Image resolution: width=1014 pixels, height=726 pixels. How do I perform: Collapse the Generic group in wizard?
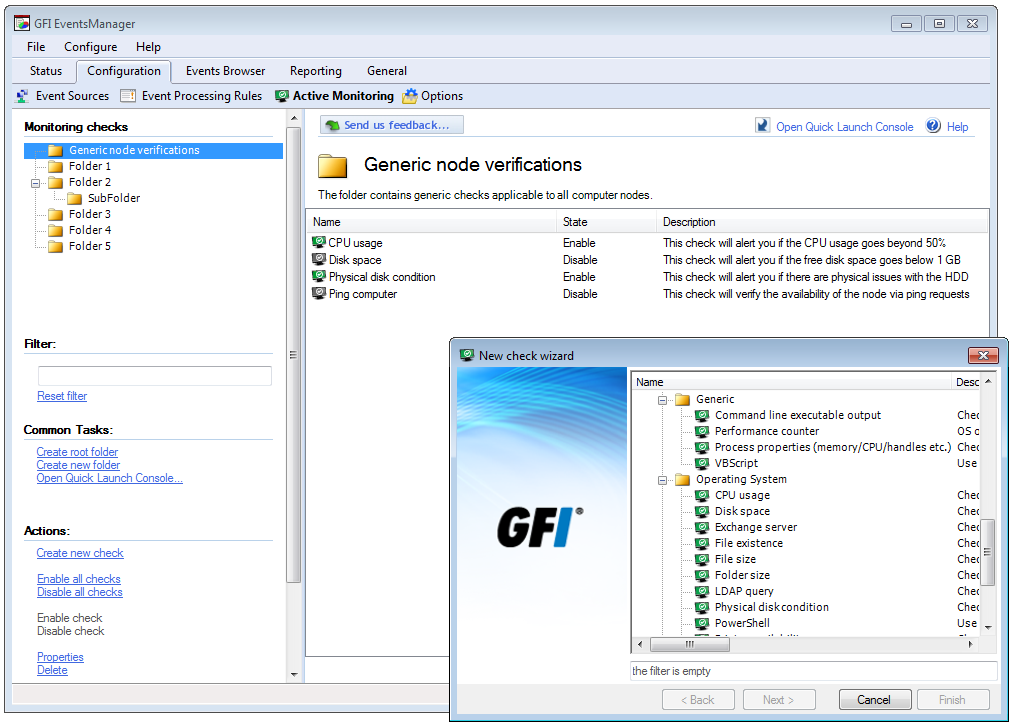click(662, 400)
